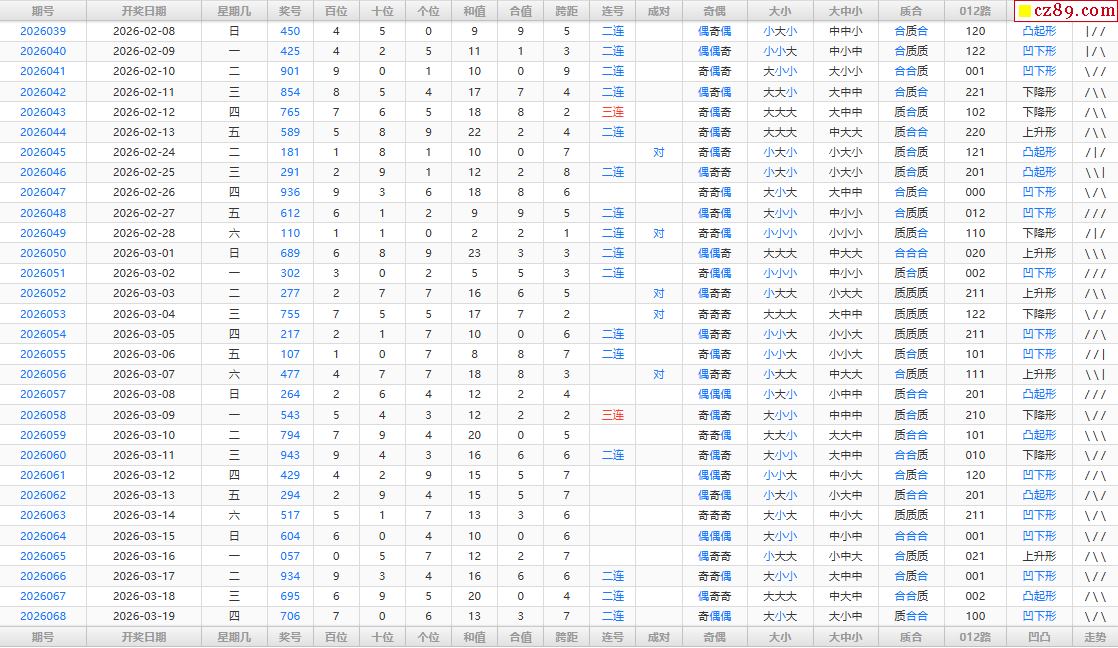
Task: Click 凸起形 link in row 2026039
Action: pos(1039,31)
